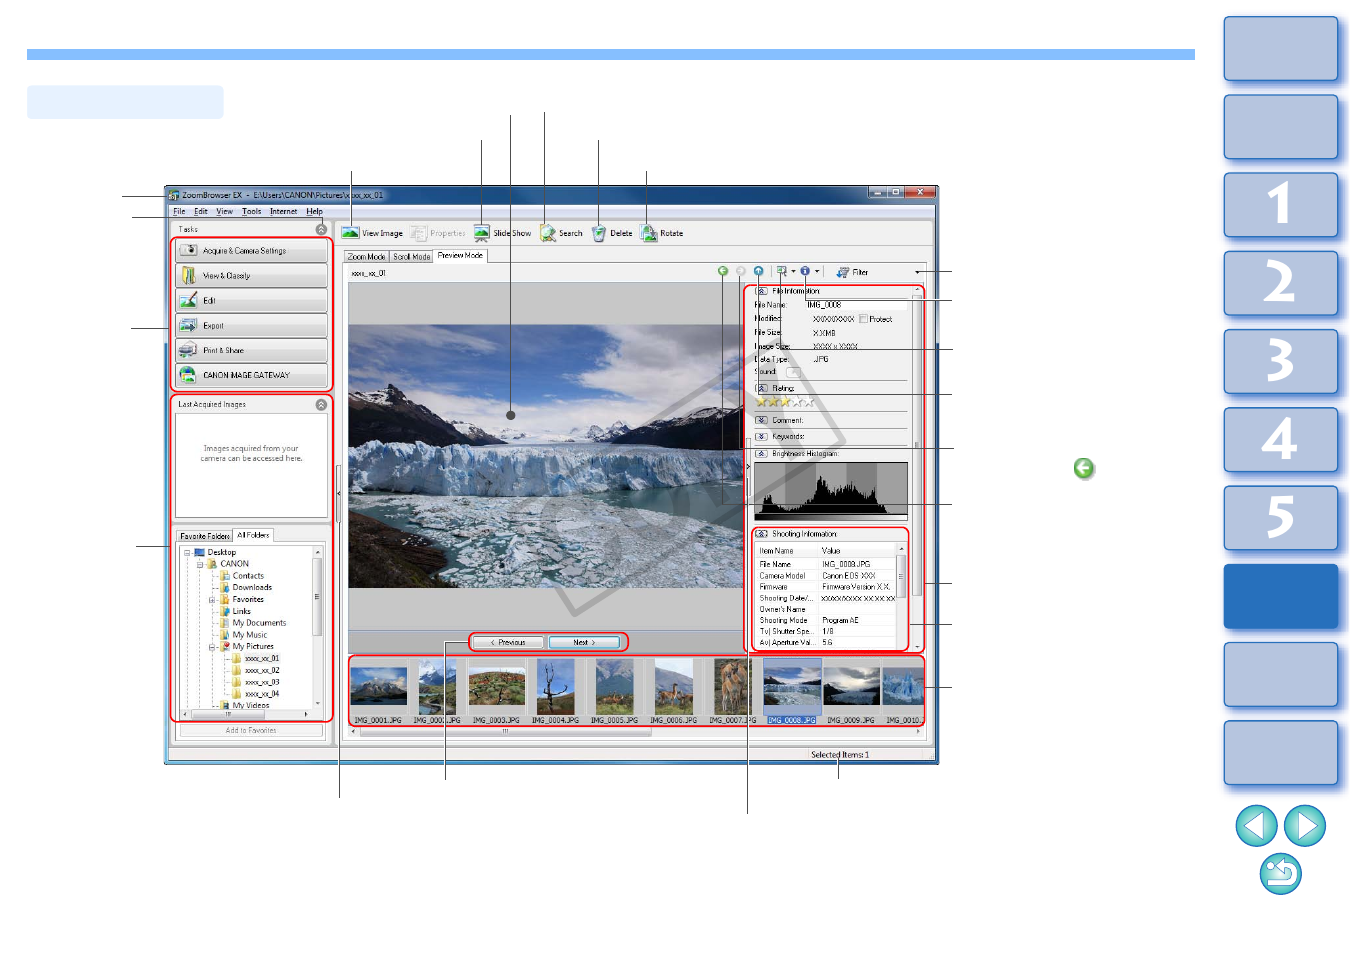Collapse the File Information section
1350x954 pixels.
pos(761,291)
